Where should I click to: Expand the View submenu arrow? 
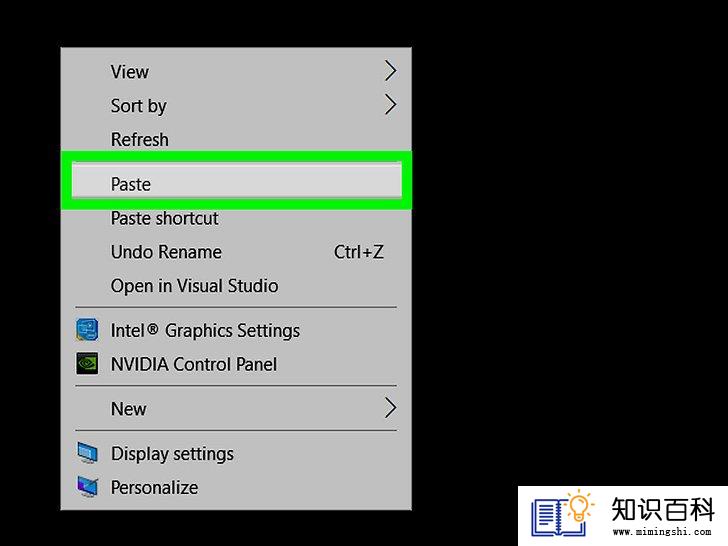point(390,71)
